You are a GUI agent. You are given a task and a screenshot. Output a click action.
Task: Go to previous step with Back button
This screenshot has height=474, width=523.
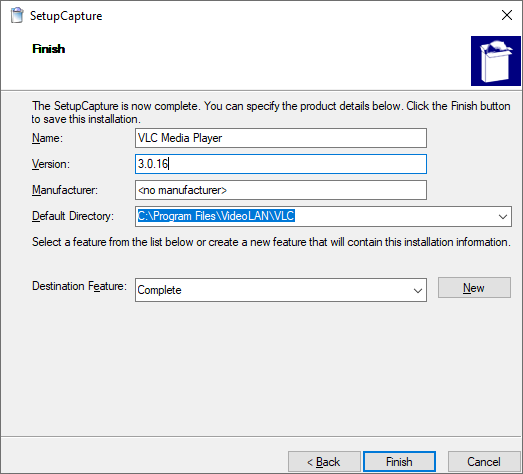click(324, 462)
